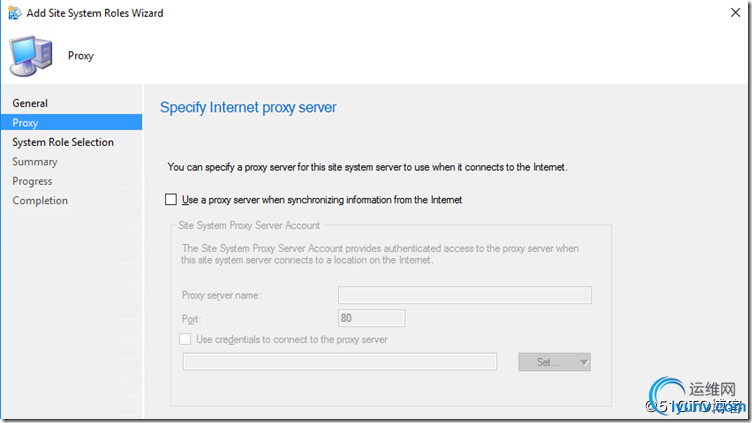Viewport: 752px width, 423px height.
Task: Click the Proxy title beside the header icon
Action: (81, 56)
